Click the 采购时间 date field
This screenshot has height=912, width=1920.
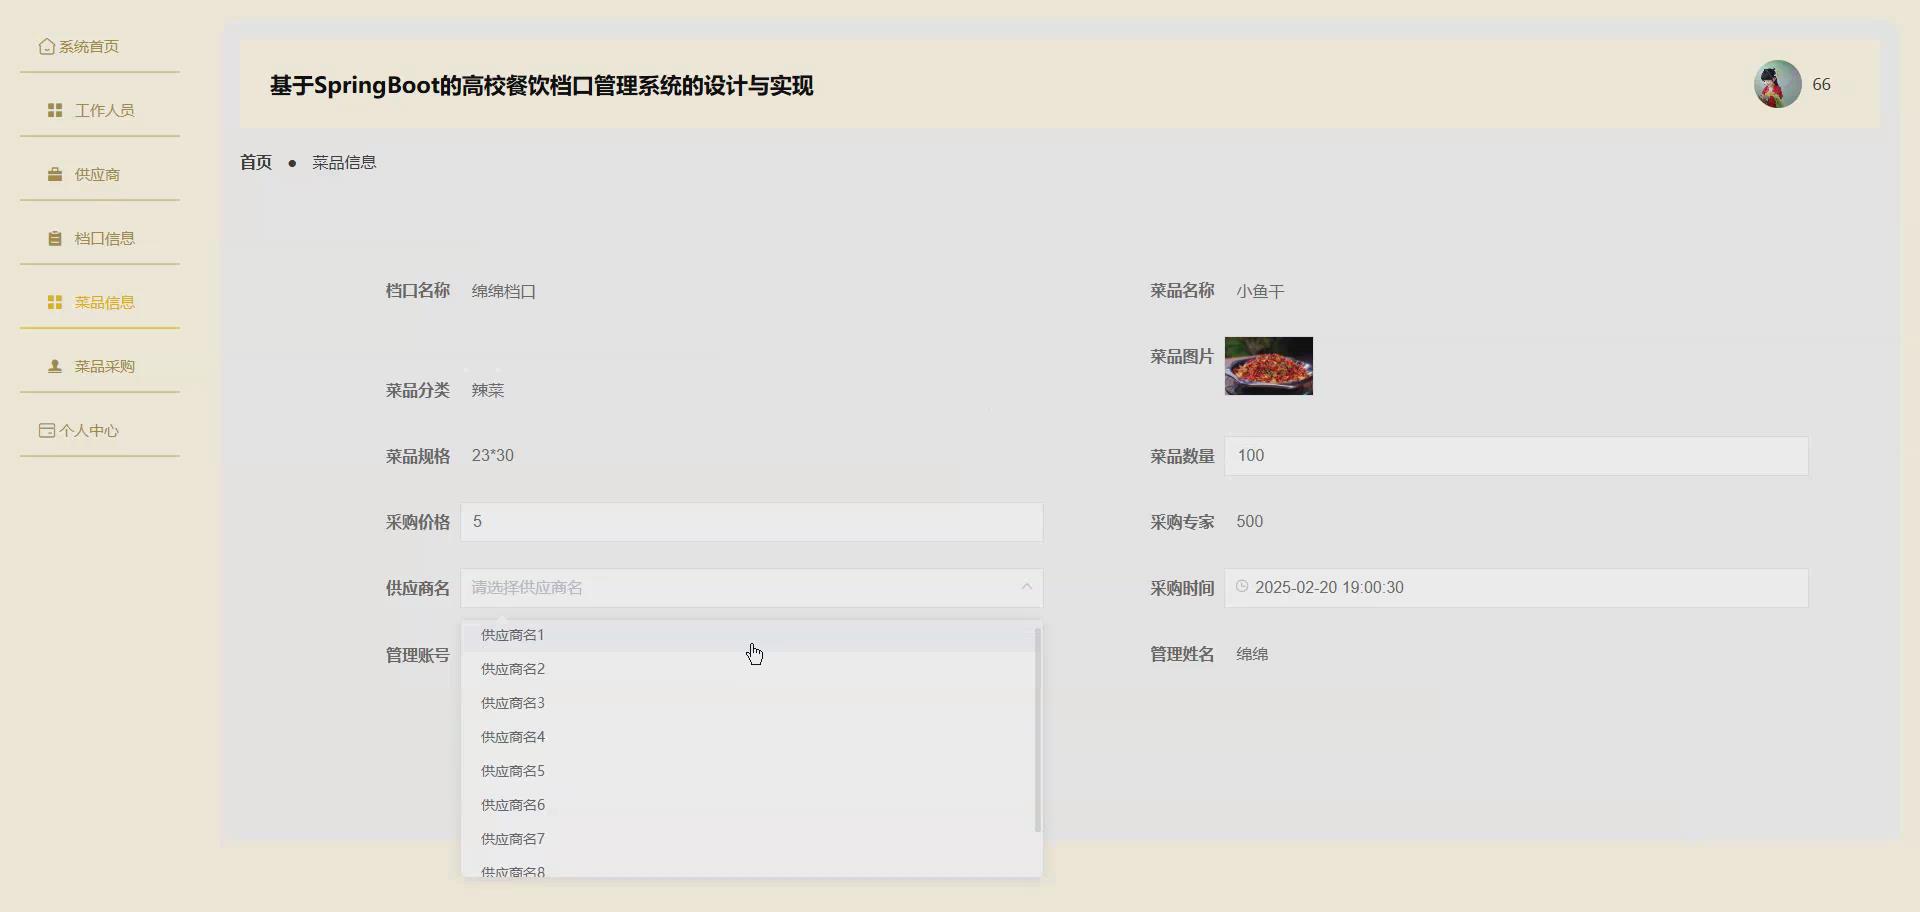[1516, 588]
